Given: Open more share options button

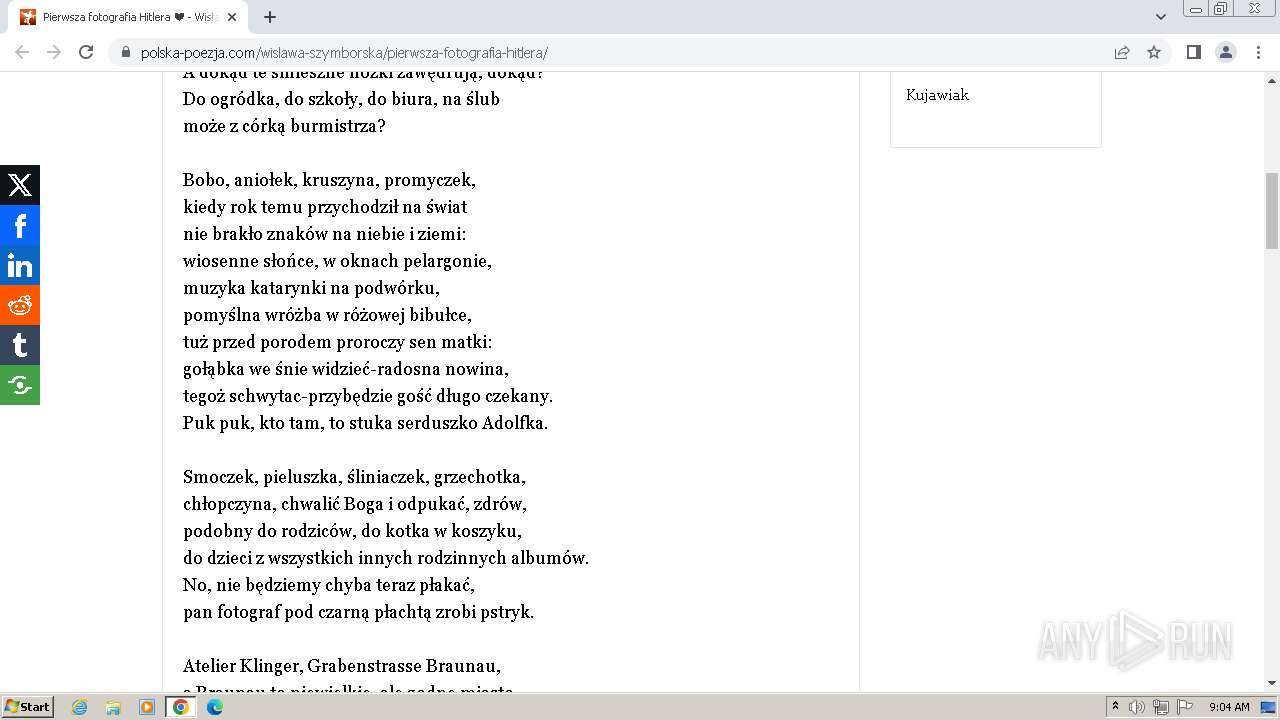Looking at the screenshot, I should point(20,385).
